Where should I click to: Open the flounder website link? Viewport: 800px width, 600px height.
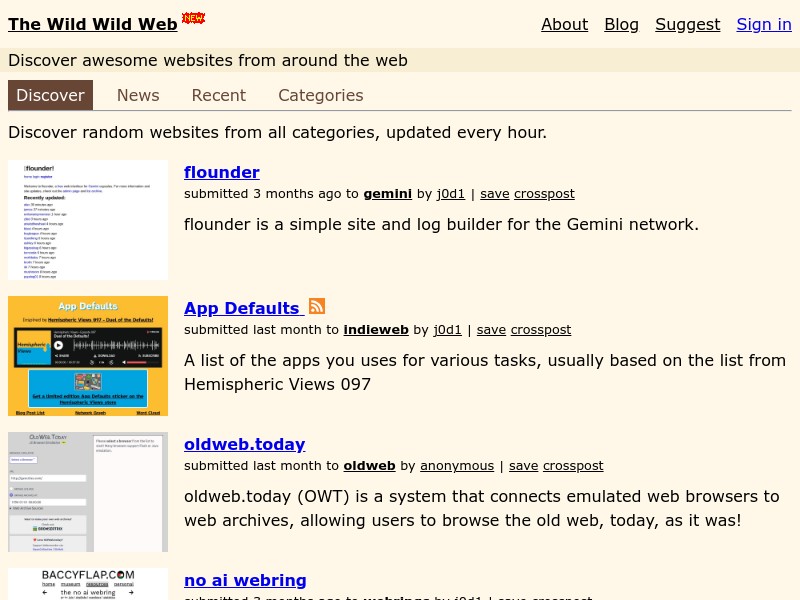tap(222, 172)
